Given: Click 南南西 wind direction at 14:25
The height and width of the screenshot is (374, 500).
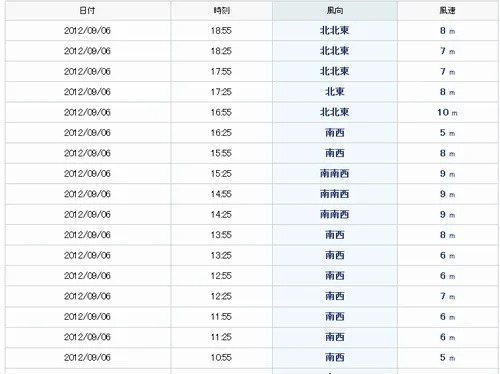Looking at the screenshot, I should [334, 214].
